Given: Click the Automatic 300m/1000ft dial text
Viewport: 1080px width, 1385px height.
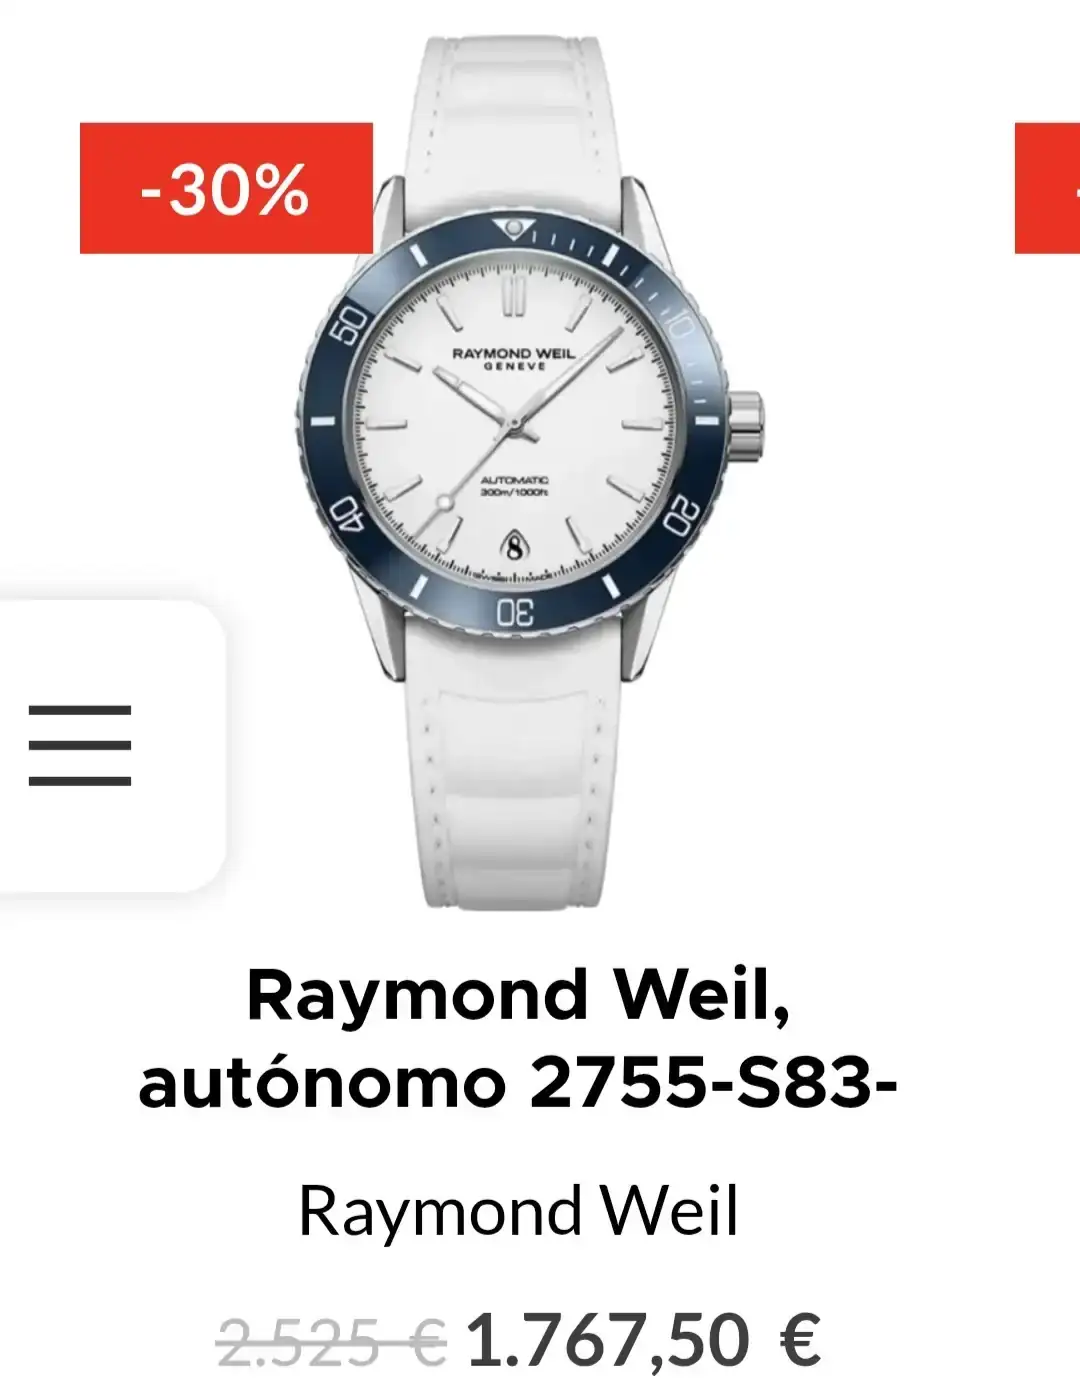Looking at the screenshot, I should point(514,486).
